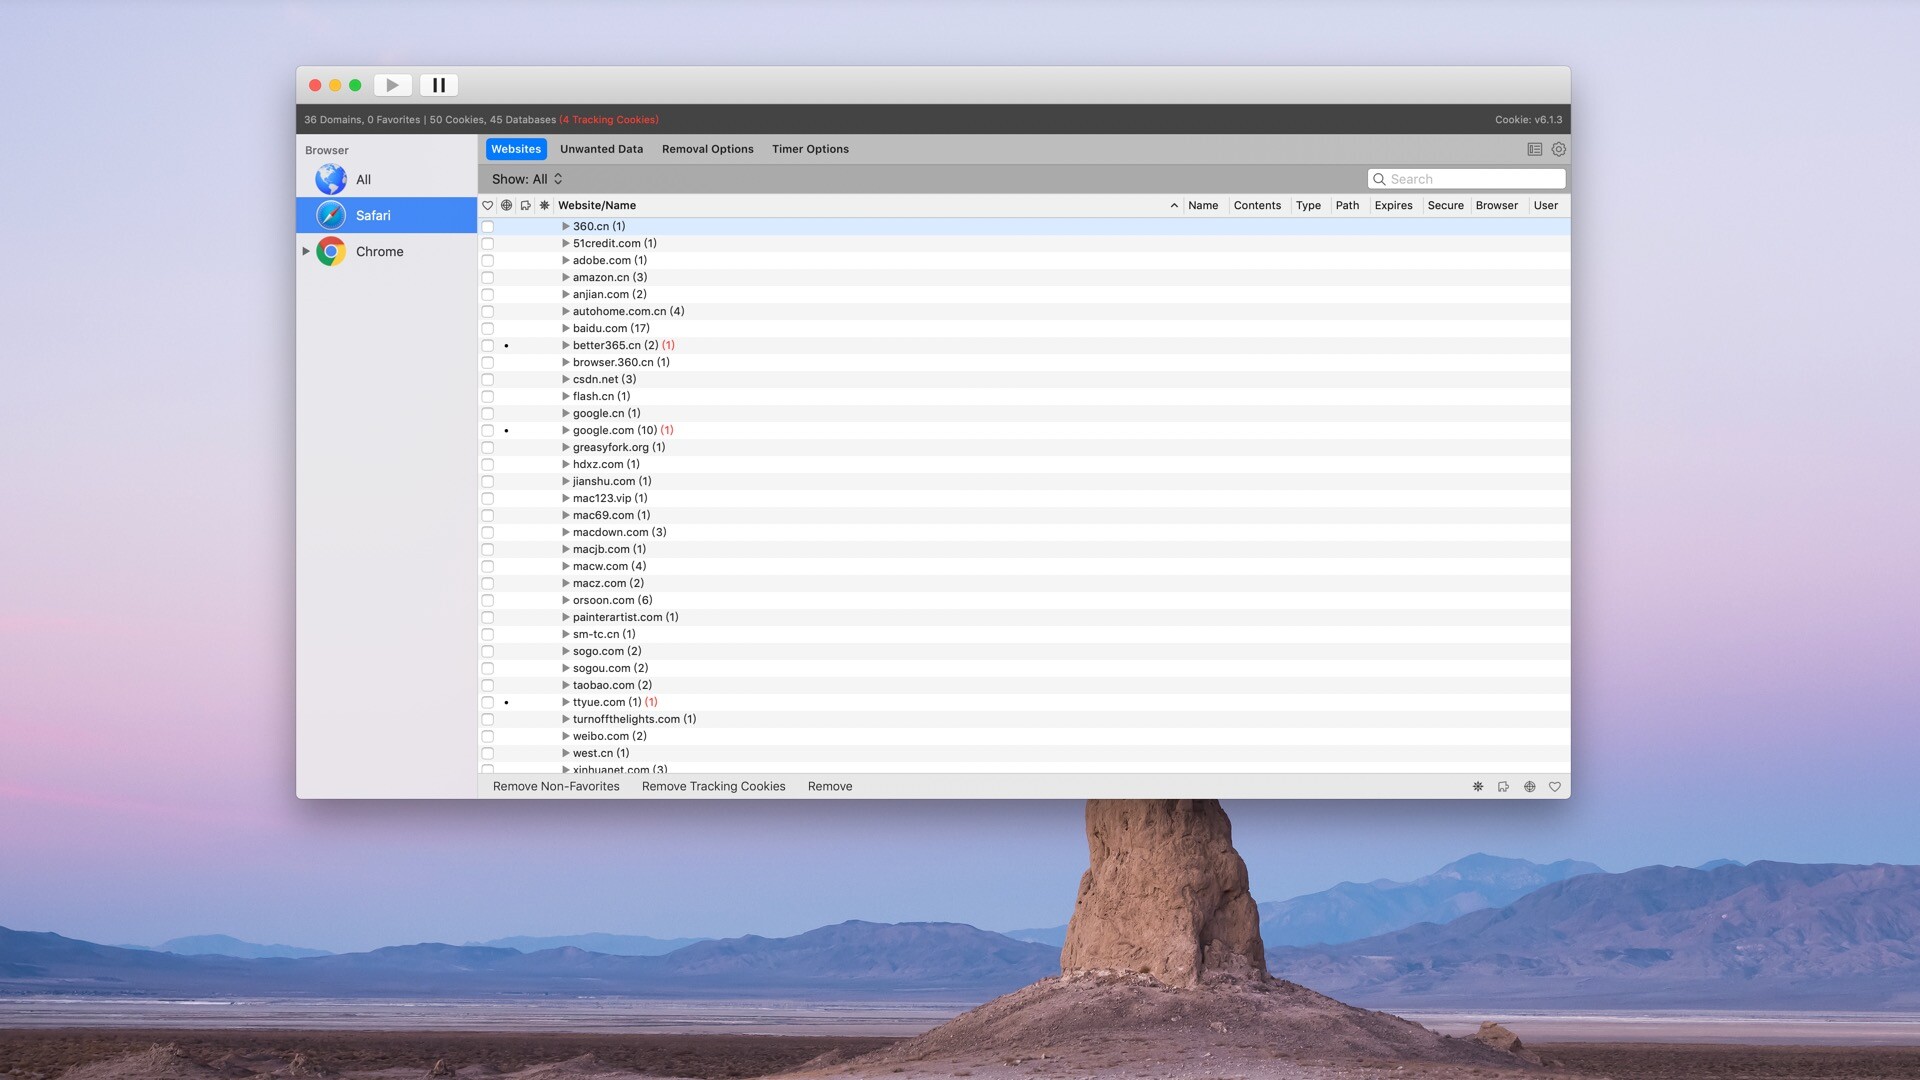Select the turnoffthelights.com (1) row text
Screen dimensions: 1920x1080
(x=634, y=720)
